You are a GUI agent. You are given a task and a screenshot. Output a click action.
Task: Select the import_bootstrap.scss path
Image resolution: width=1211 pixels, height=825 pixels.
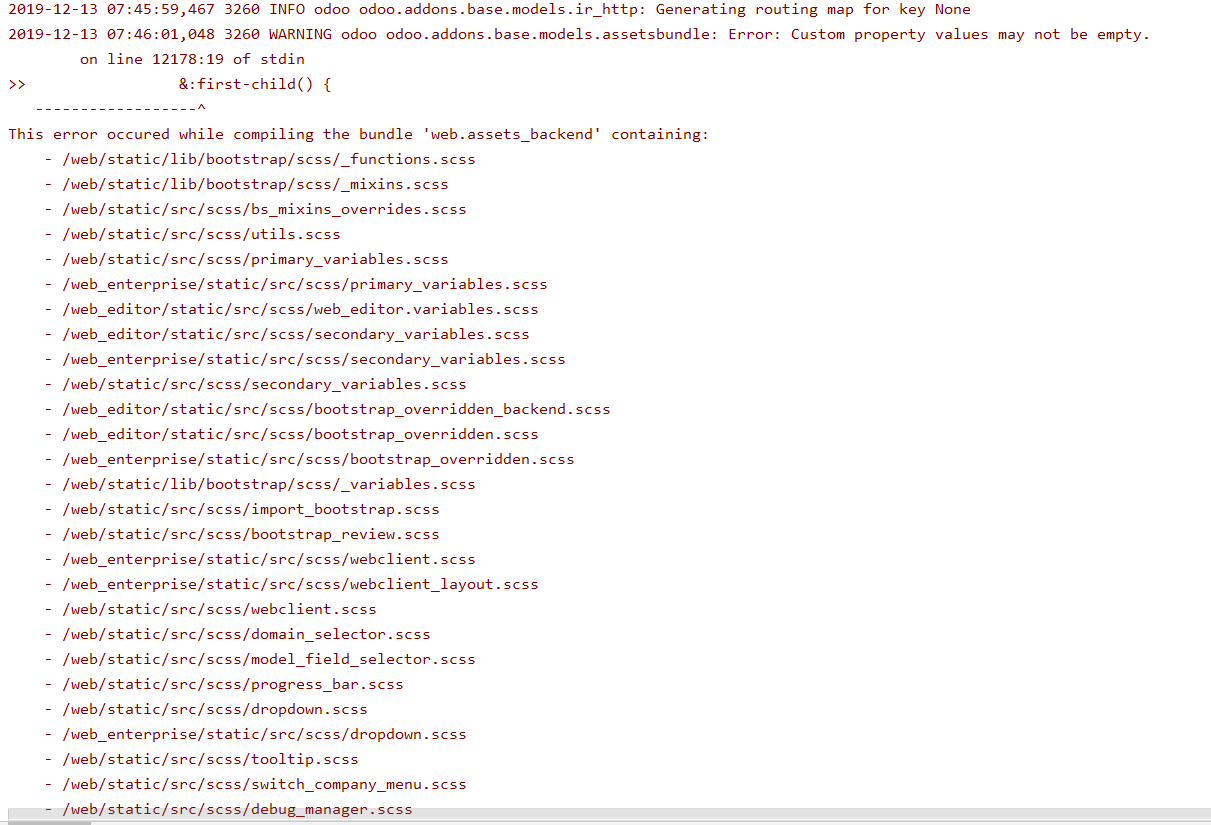(x=251, y=509)
